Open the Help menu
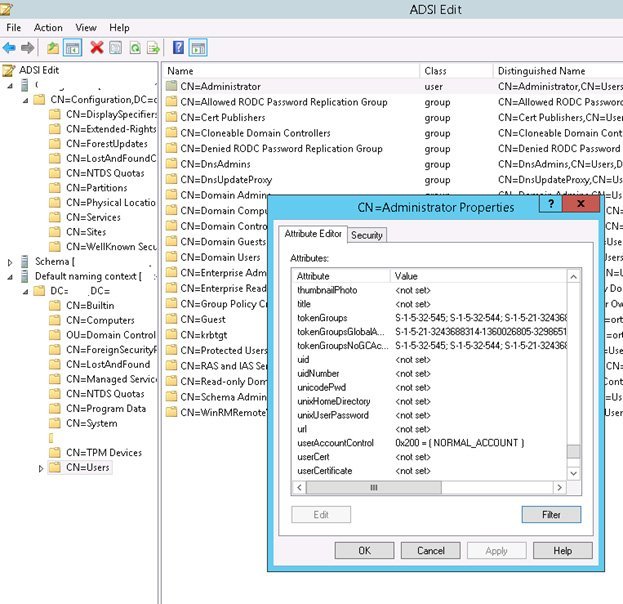 (x=119, y=28)
